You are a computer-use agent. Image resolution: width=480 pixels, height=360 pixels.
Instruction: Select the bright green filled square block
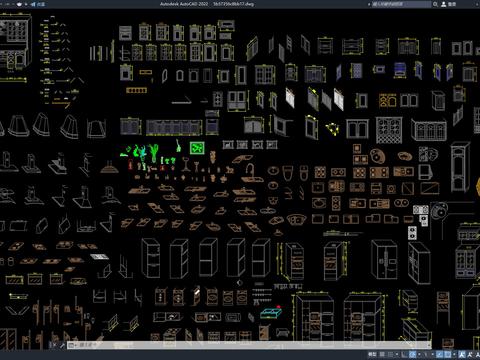pyautogui.click(x=197, y=148)
